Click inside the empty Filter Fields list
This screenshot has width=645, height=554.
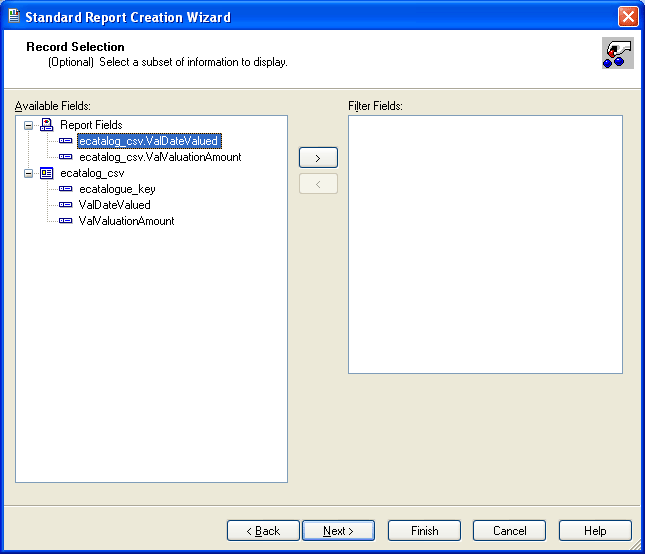click(x=485, y=245)
